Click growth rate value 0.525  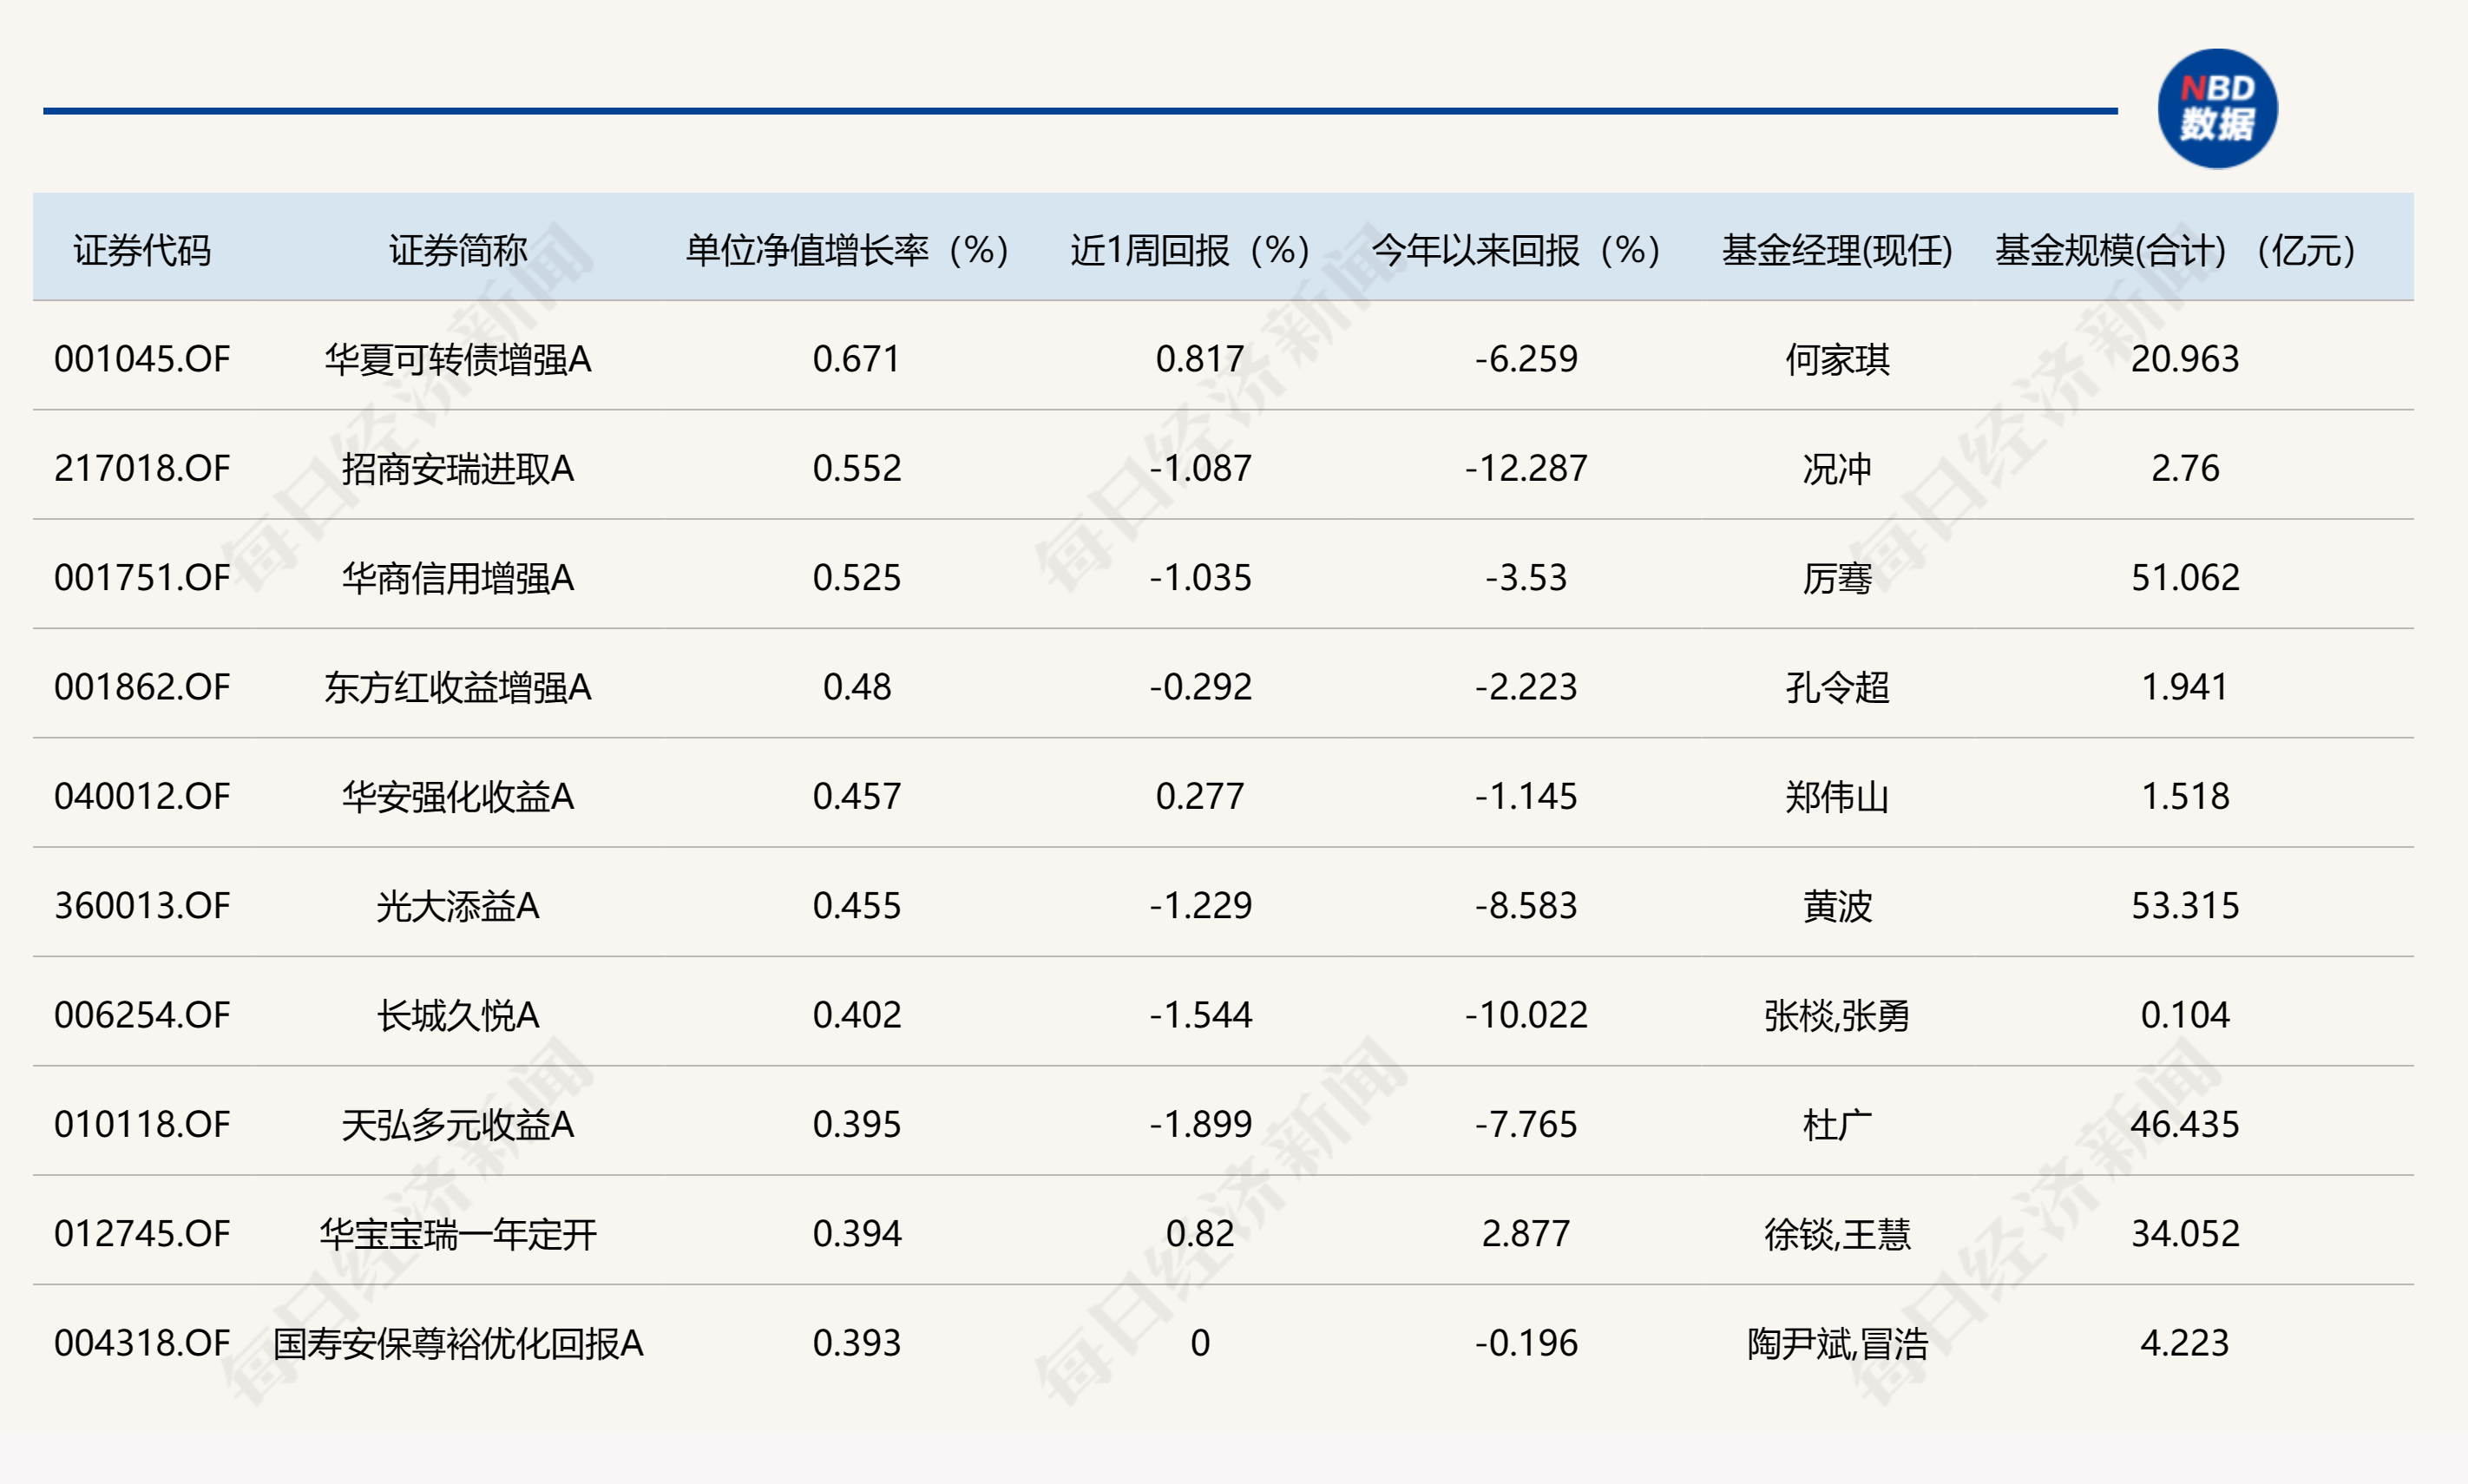click(x=857, y=577)
